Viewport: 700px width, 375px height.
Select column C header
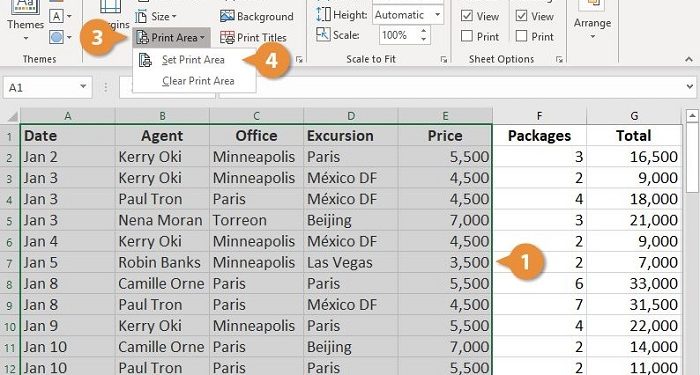[x=257, y=116]
